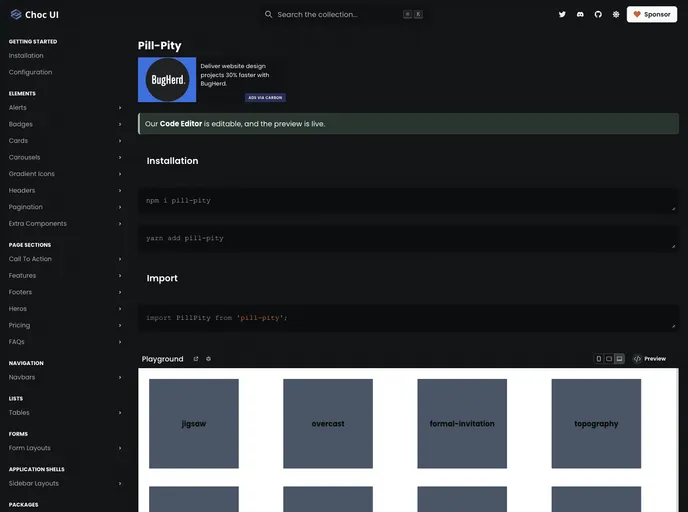Expand the Call To Action section
Viewport: 688px width, 512px height.
point(65,259)
